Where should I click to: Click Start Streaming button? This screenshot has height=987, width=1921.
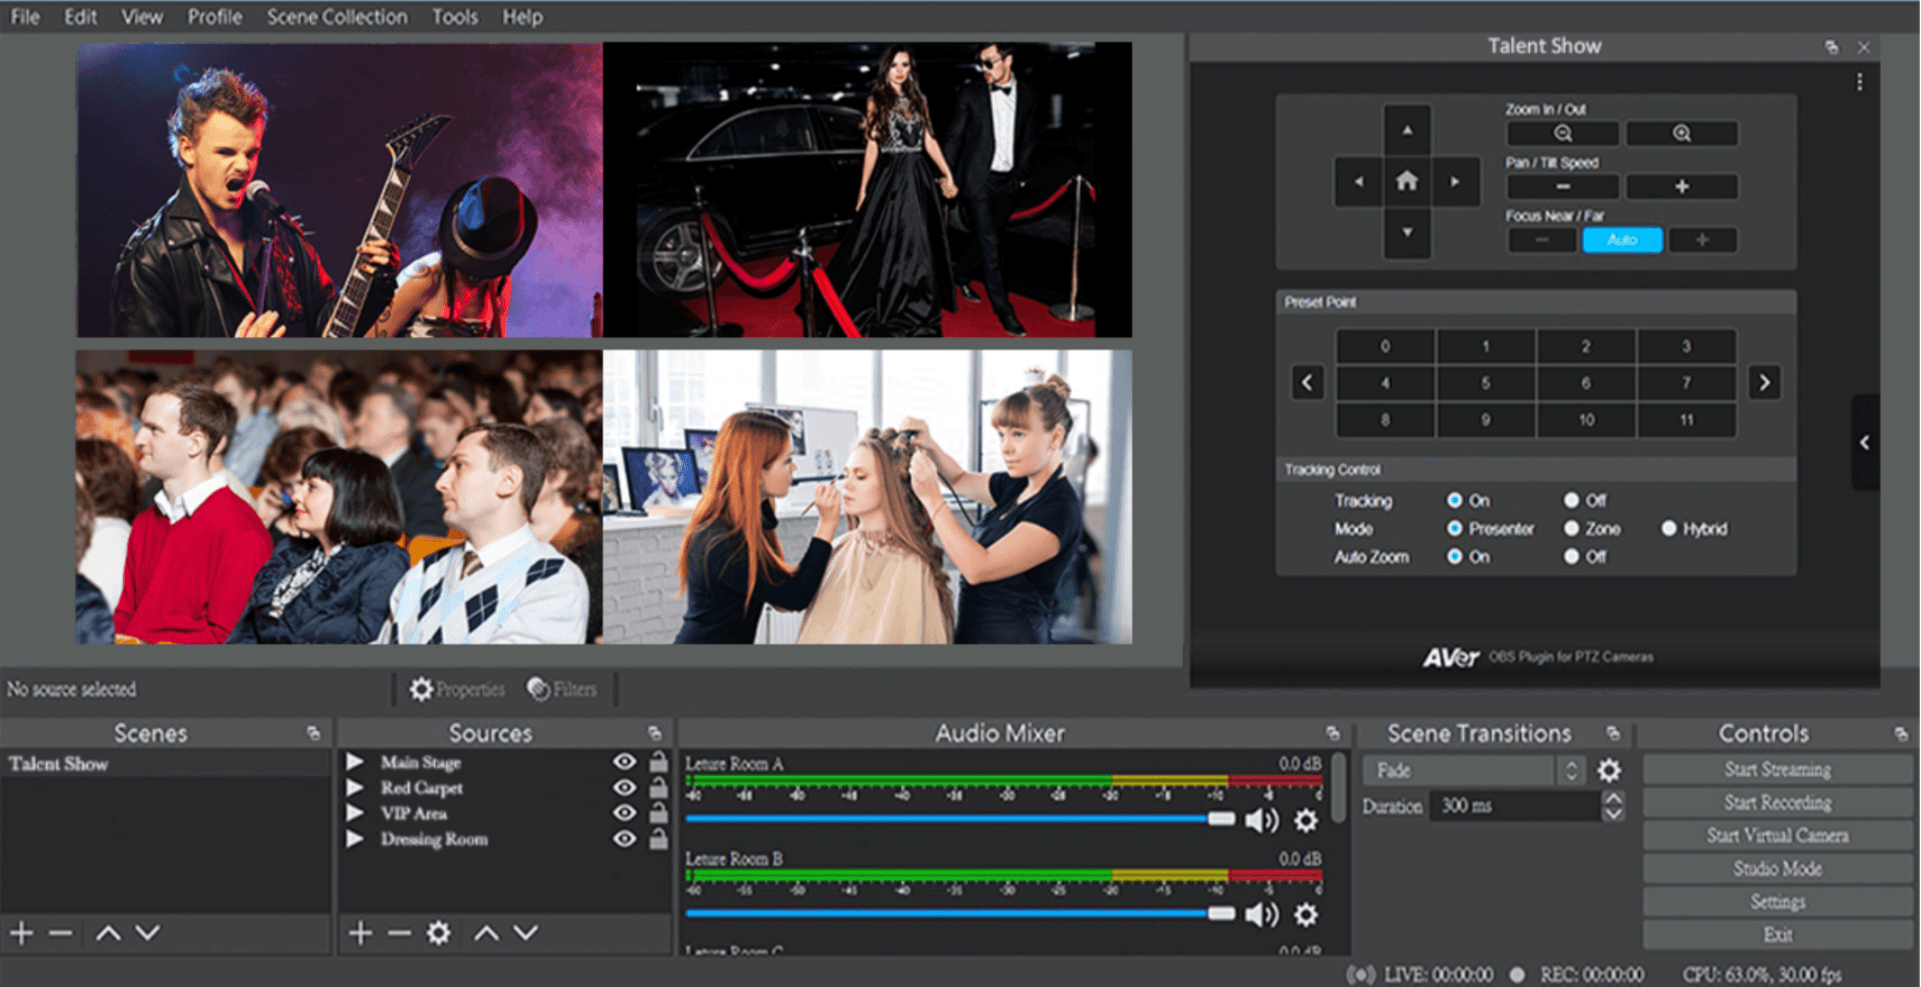coord(1777,769)
